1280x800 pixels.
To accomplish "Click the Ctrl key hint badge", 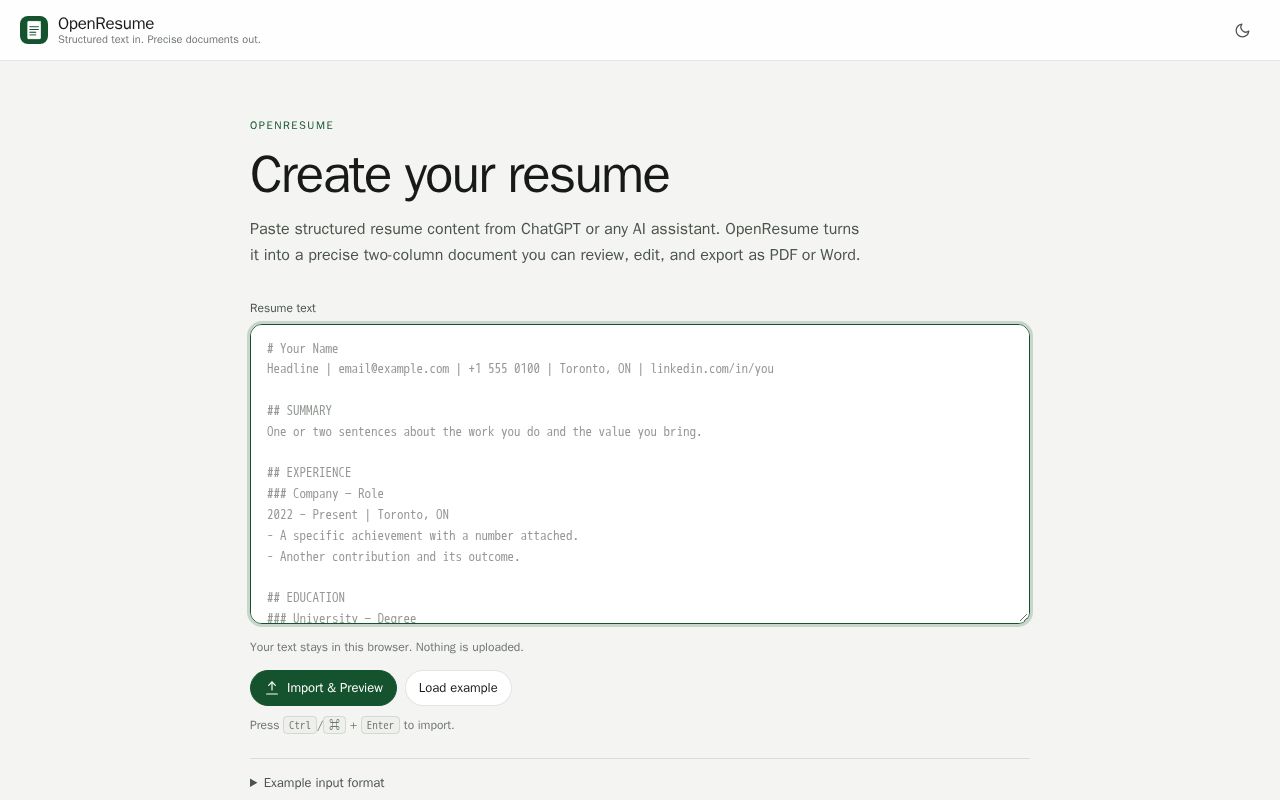I will (x=300, y=725).
